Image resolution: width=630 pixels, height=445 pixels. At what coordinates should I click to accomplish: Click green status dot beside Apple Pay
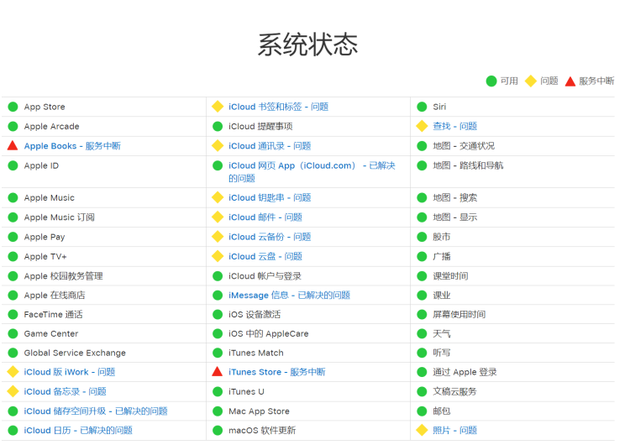tap(13, 237)
